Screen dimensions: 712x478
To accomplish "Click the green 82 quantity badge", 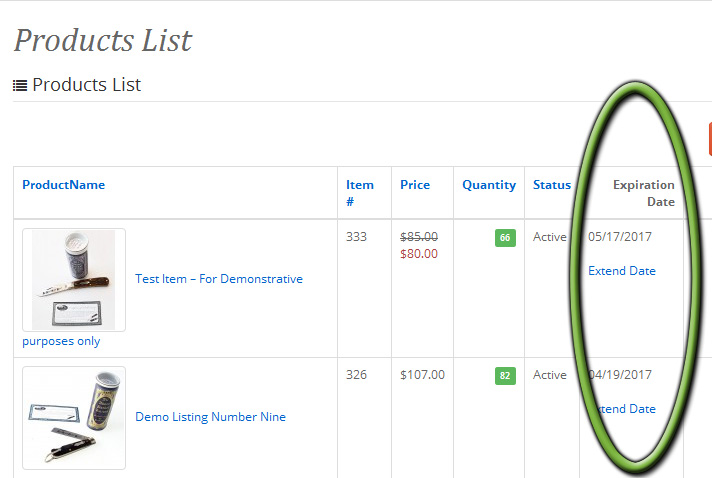I will (x=505, y=376).
